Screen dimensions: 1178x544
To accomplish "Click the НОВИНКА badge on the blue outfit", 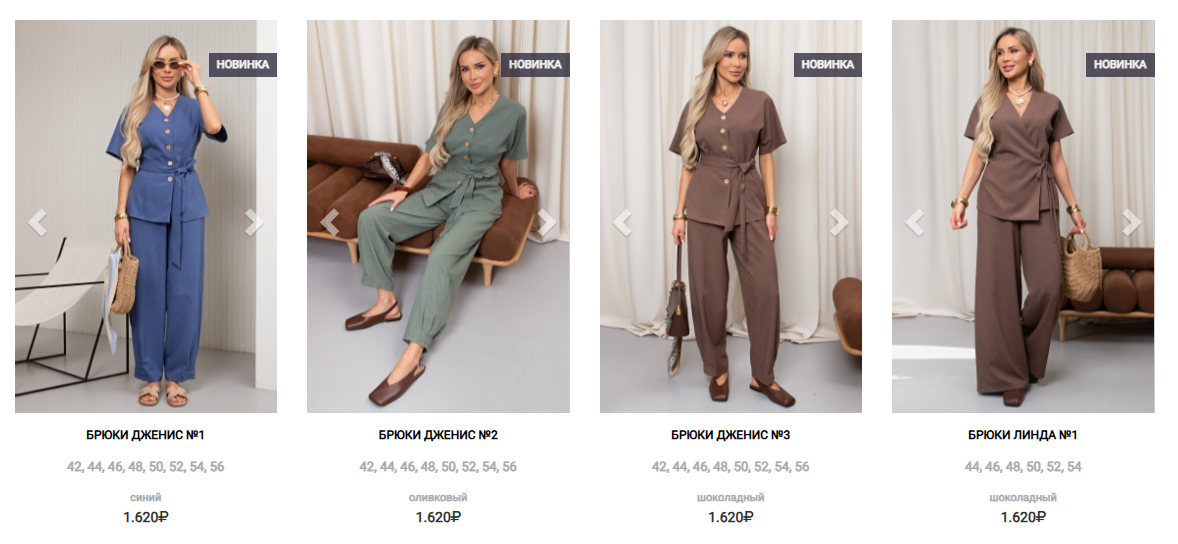I will tap(243, 65).
